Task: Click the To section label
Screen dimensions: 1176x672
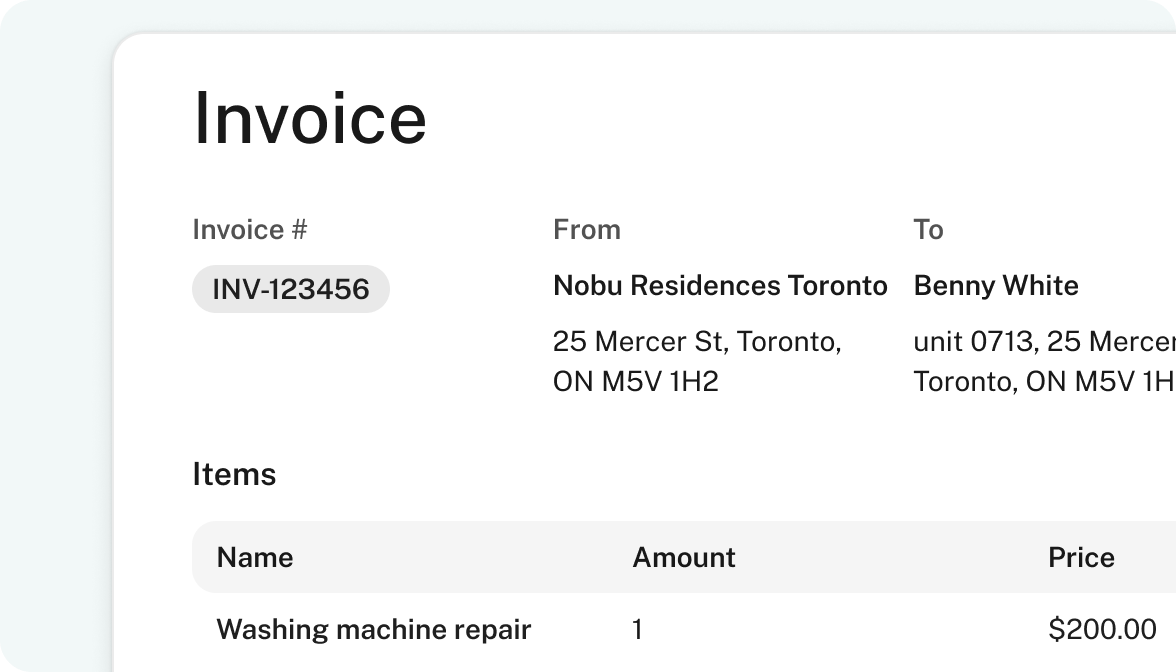Action: [928, 230]
